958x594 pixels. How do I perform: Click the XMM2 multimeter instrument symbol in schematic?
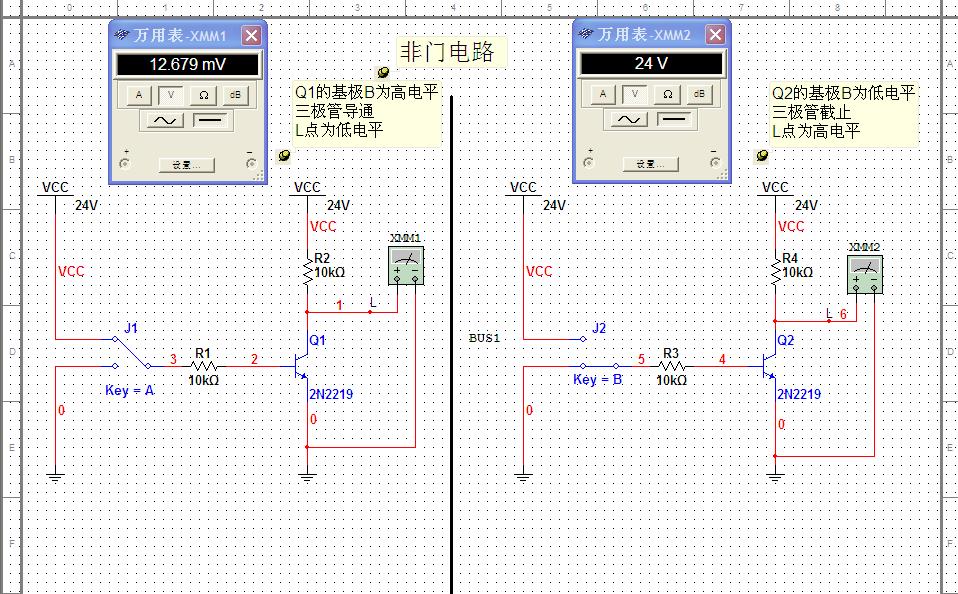coord(865,273)
